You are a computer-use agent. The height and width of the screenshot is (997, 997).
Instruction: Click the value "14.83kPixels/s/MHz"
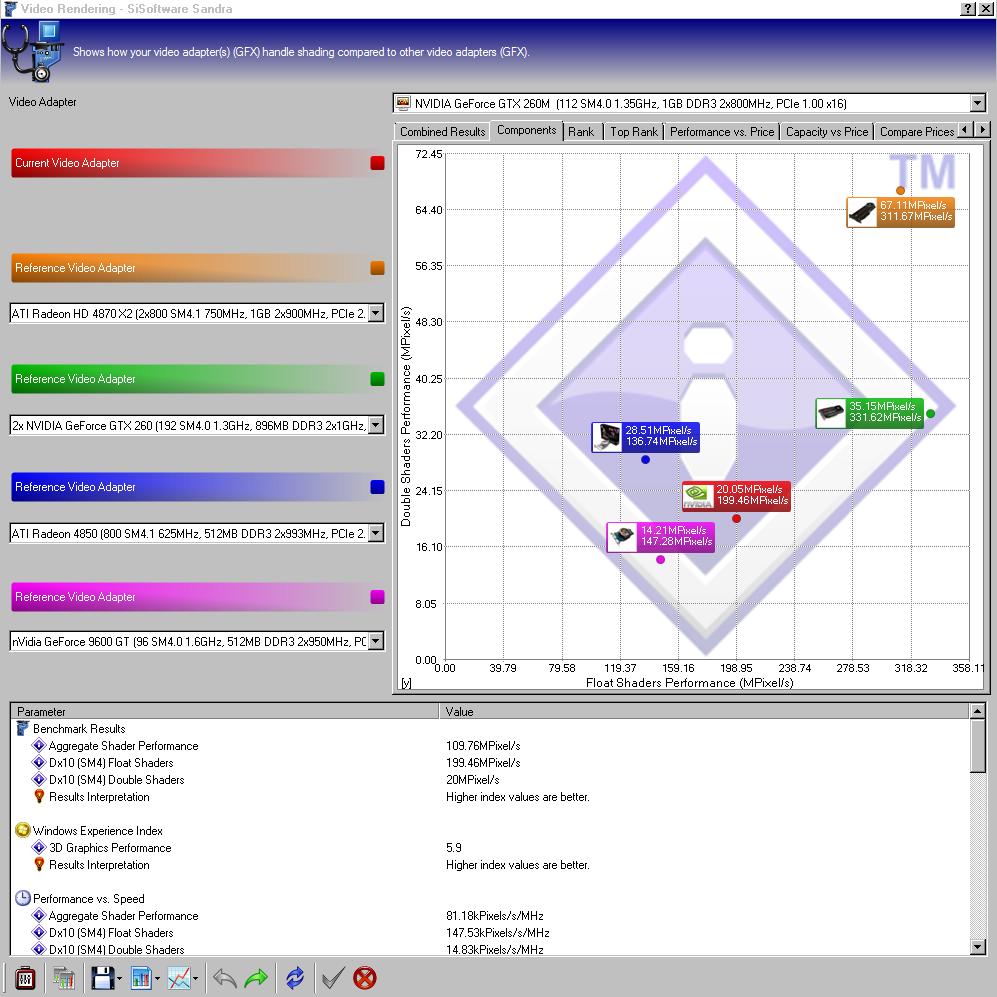point(495,949)
